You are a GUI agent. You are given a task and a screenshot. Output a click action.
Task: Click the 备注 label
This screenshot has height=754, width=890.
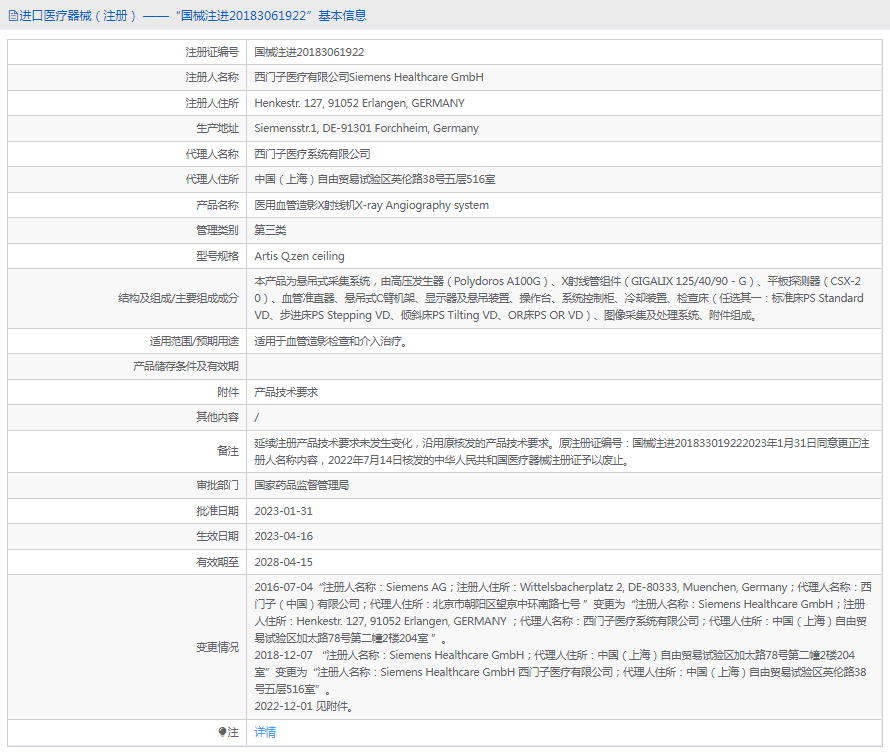click(228, 451)
